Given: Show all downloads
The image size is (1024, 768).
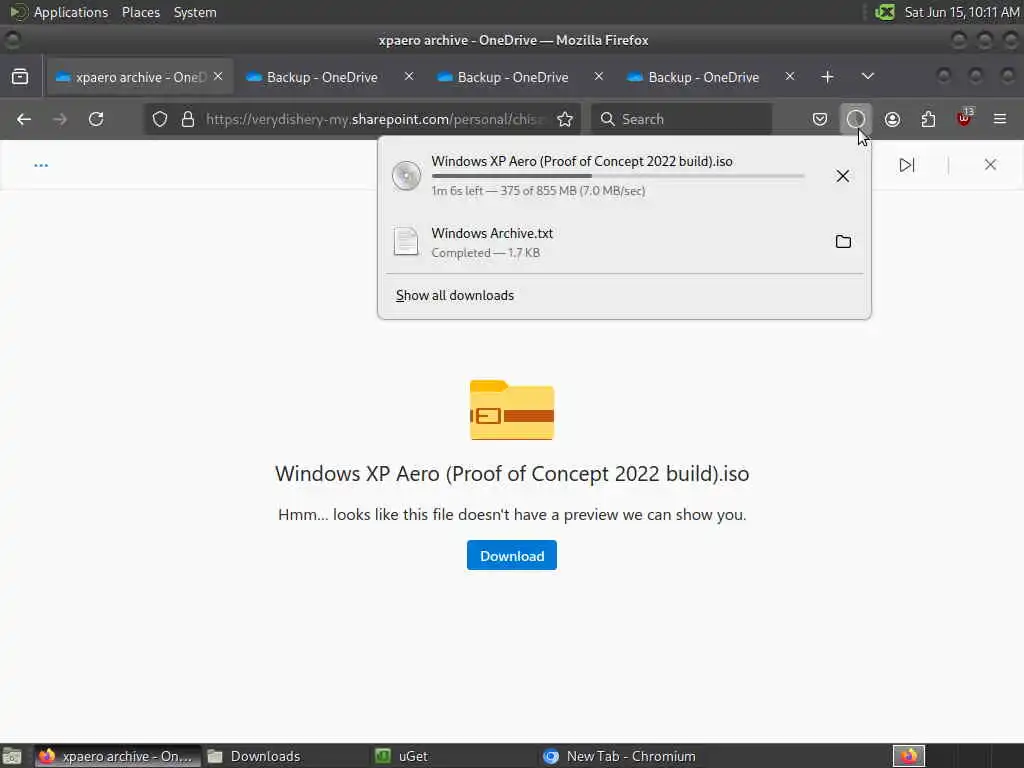Looking at the screenshot, I should (x=455, y=295).
